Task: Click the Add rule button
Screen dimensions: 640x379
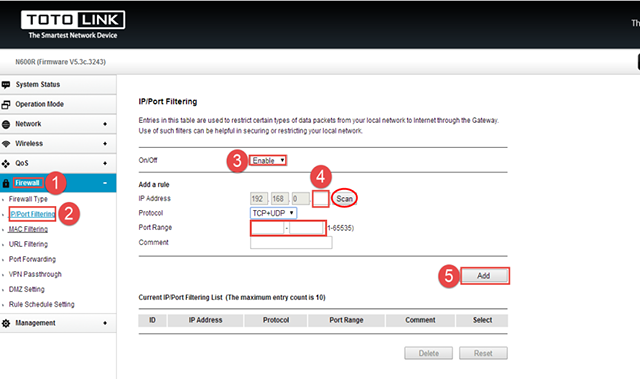Action: pos(484,276)
